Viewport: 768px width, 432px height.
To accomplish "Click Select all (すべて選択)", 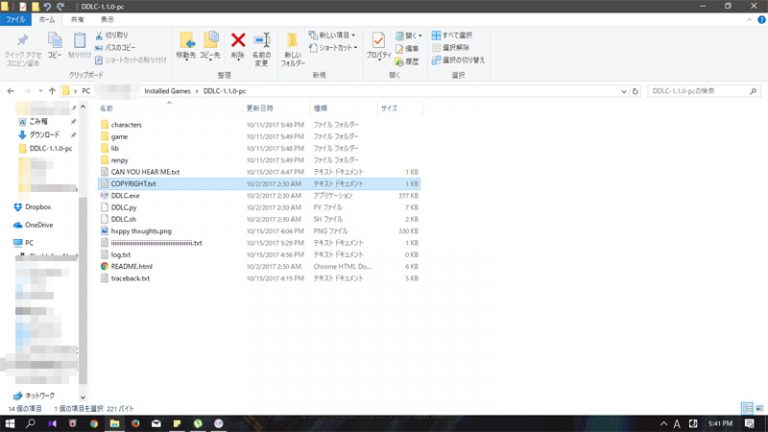I will [x=452, y=35].
